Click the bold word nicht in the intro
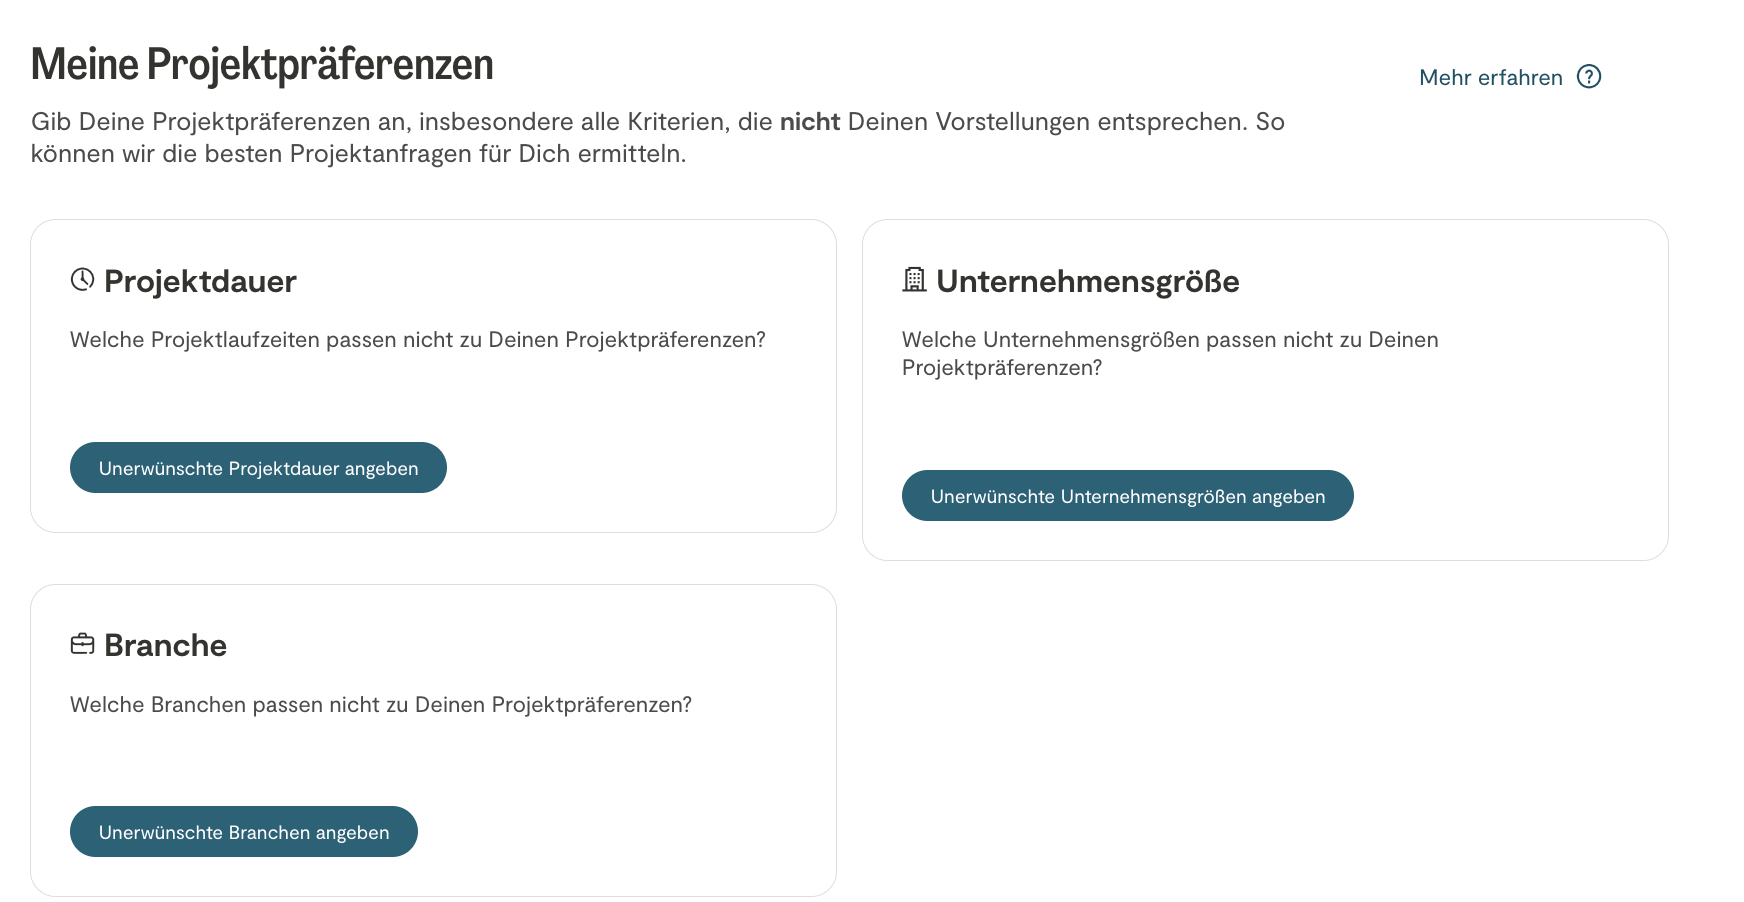The height and width of the screenshot is (902, 1744). point(809,122)
